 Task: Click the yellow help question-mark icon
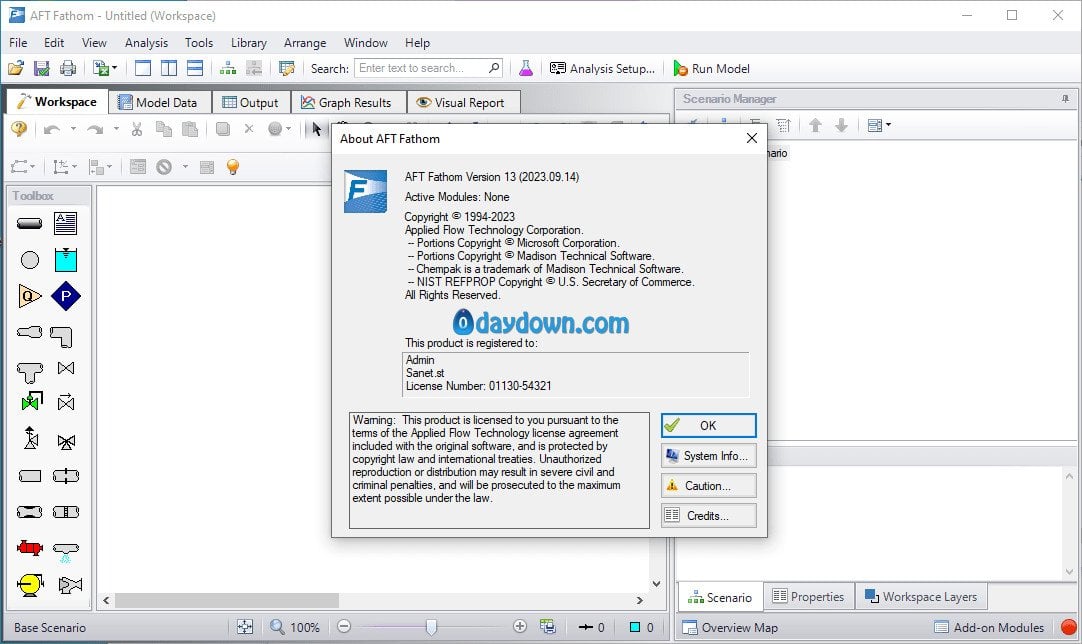pos(19,128)
